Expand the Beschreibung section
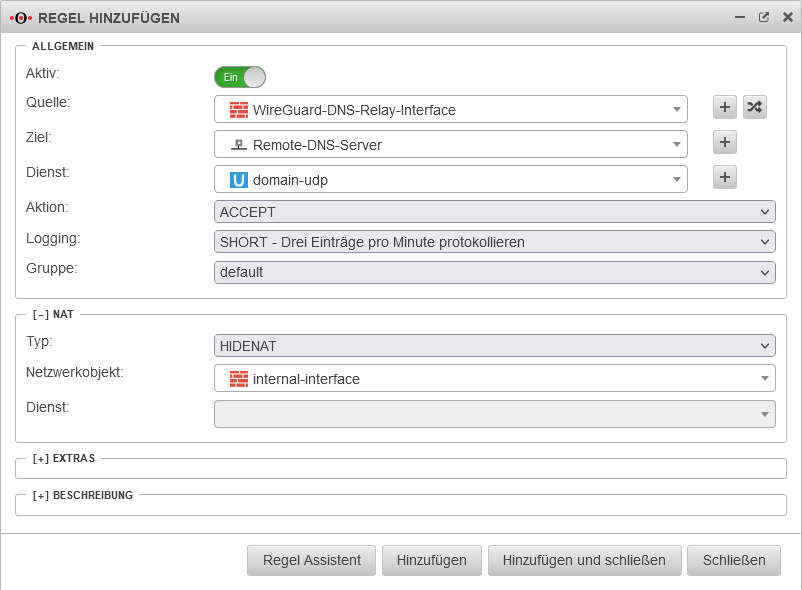Image resolution: width=802 pixels, height=590 pixels. point(41,495)
